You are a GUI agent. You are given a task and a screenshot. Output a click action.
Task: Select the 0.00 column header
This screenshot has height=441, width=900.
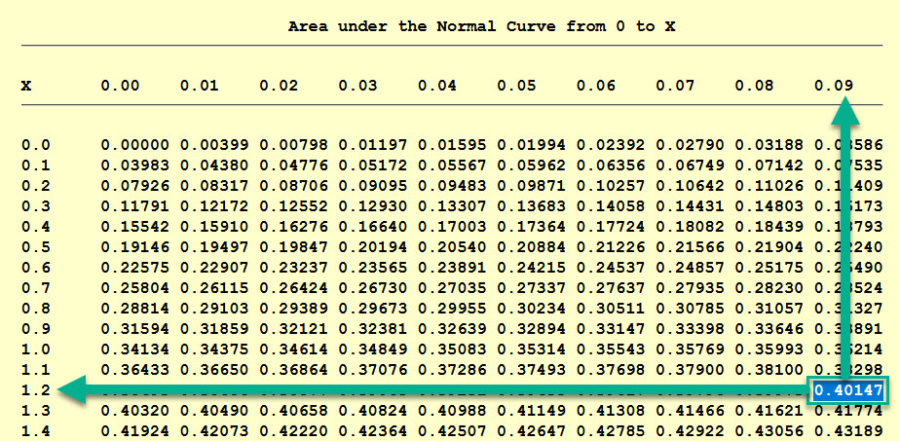tap(120, 86)
